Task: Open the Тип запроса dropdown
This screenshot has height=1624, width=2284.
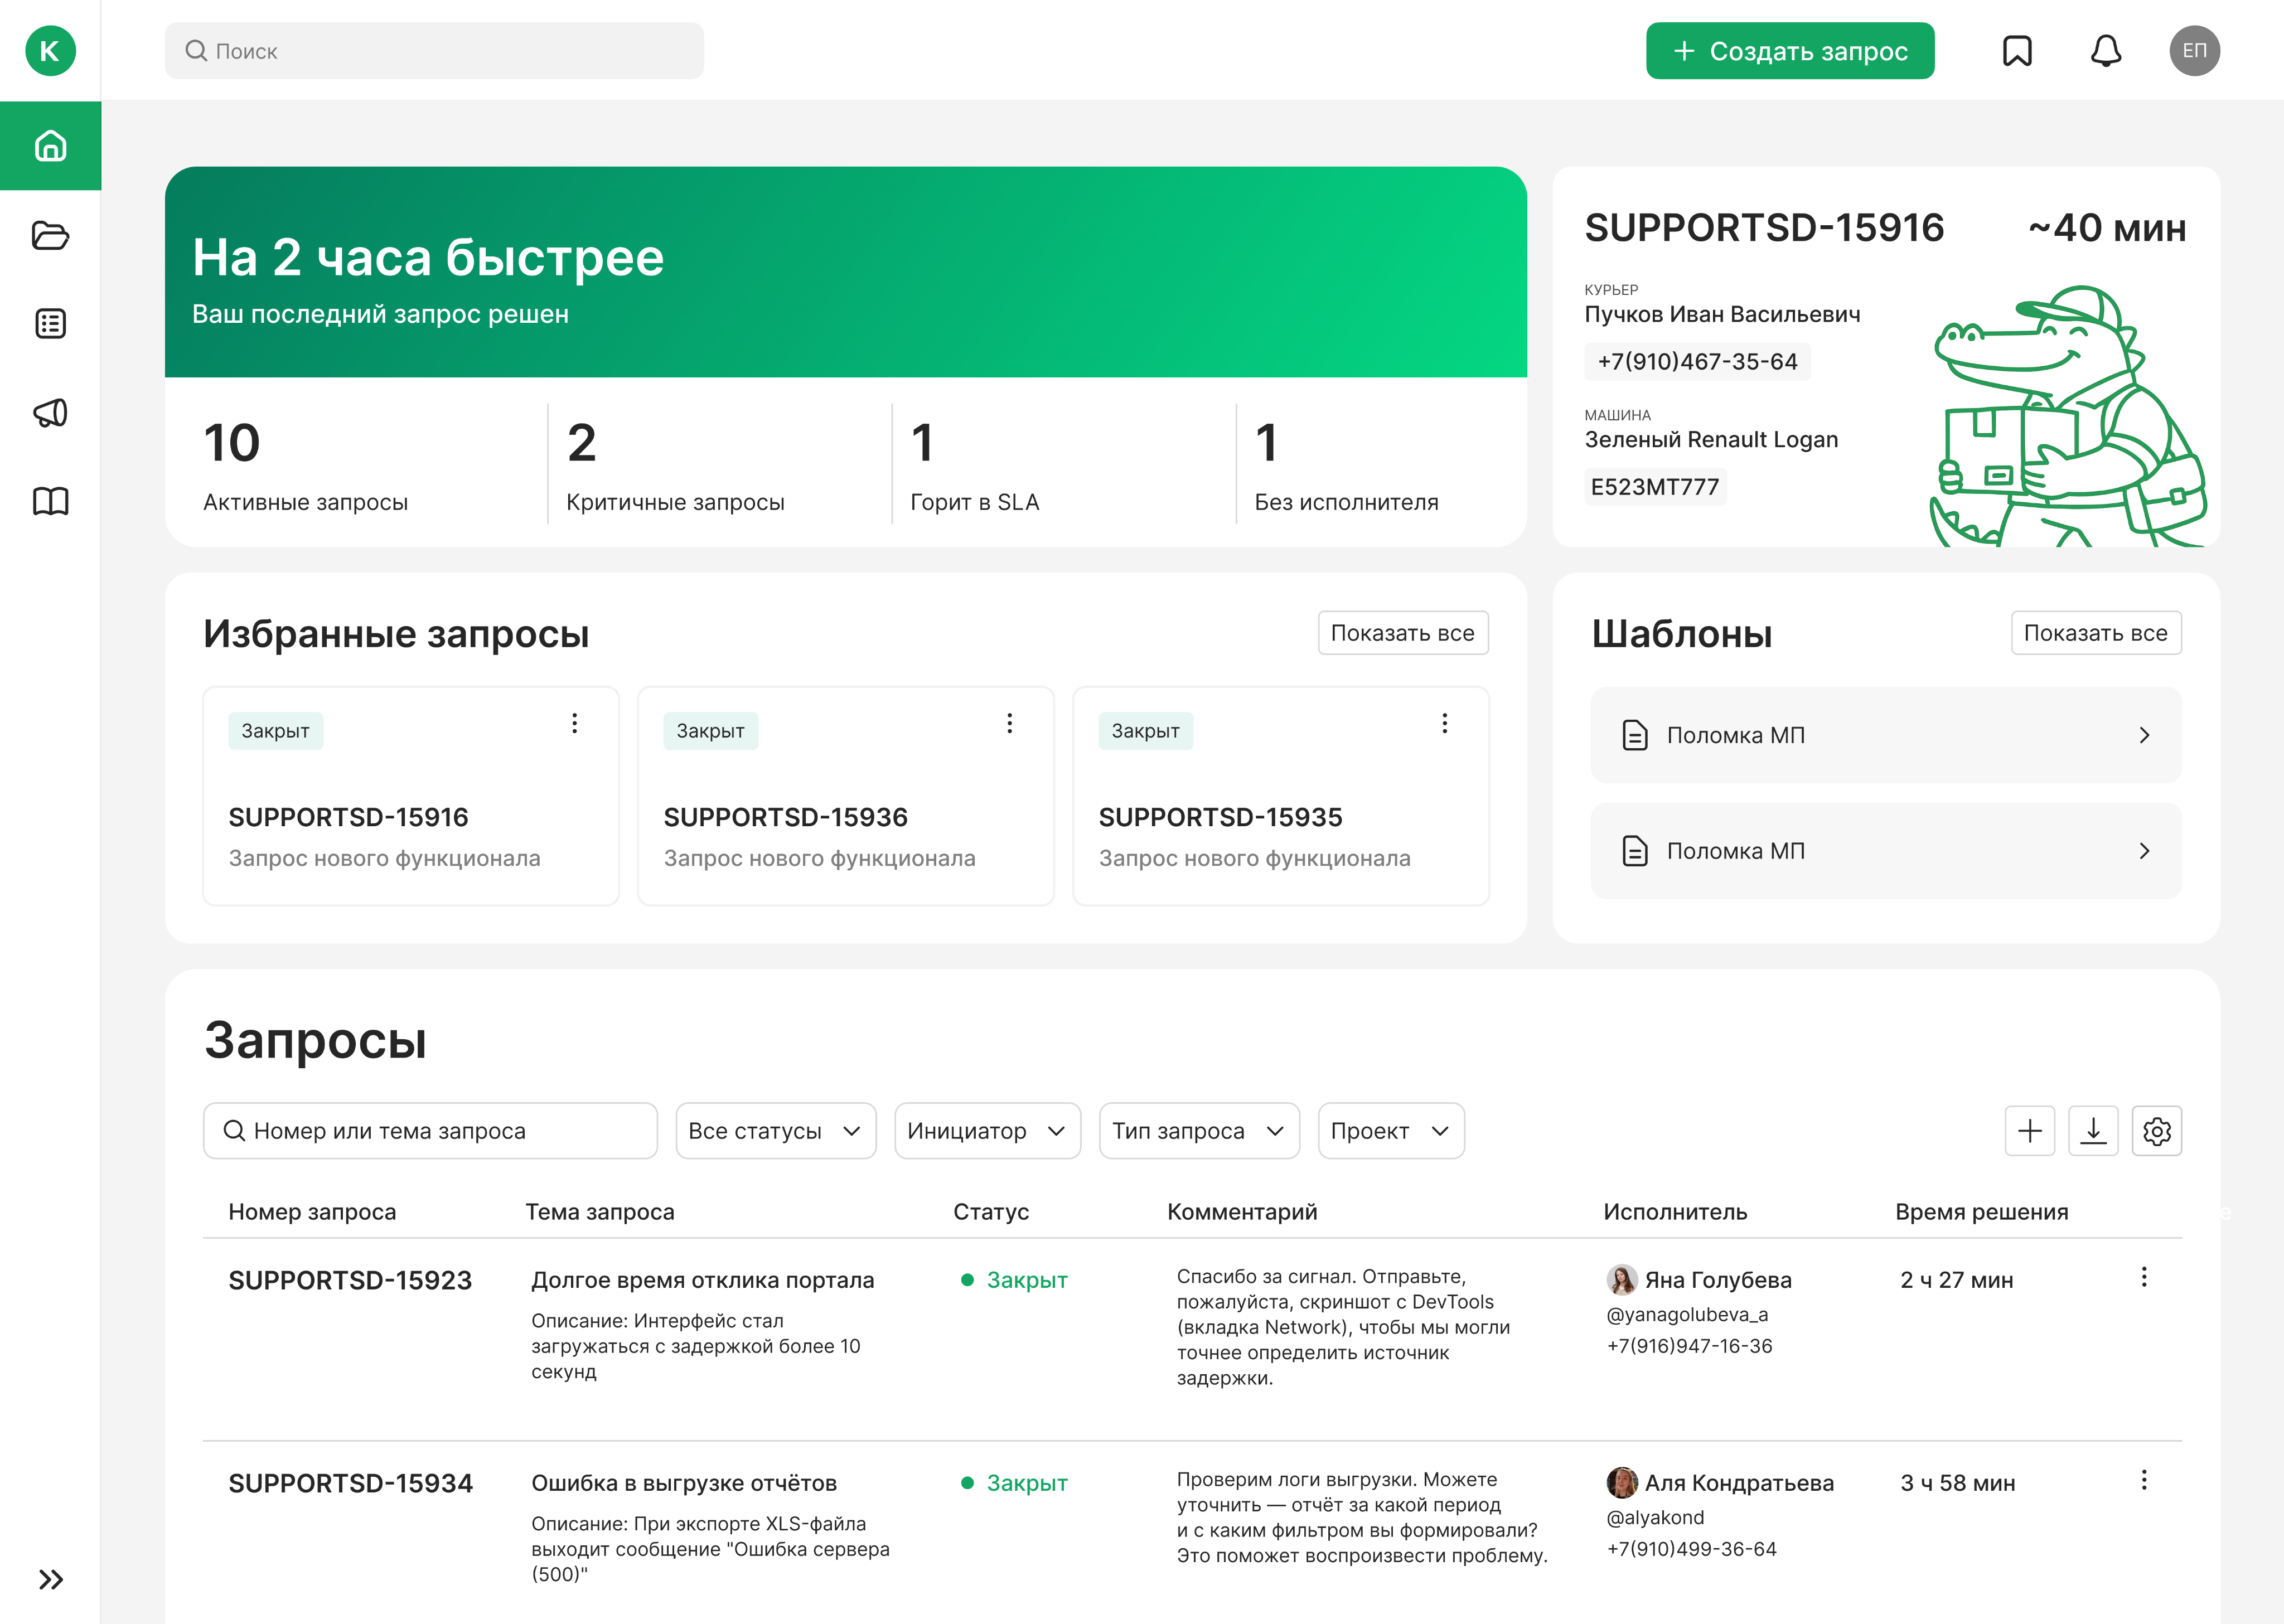Action: [1198, 1131]
